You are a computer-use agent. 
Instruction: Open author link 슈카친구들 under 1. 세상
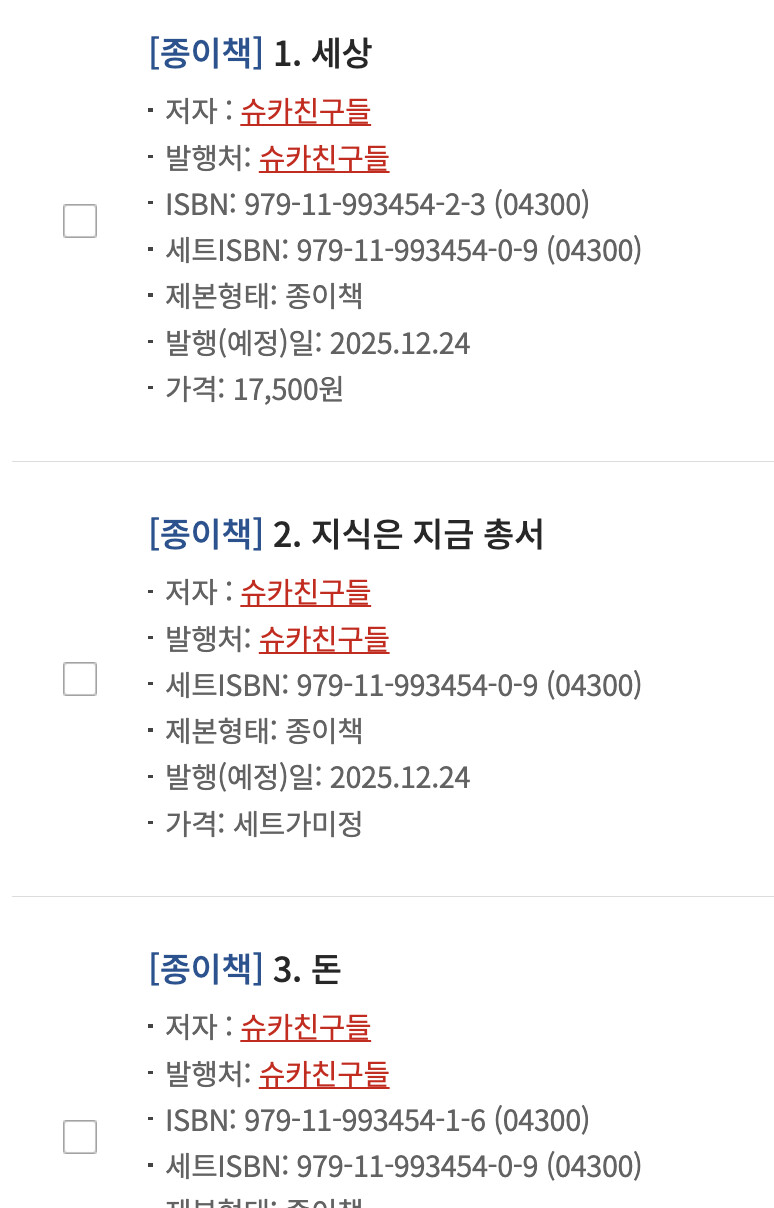pyautogui.click(x=305, y=111)
